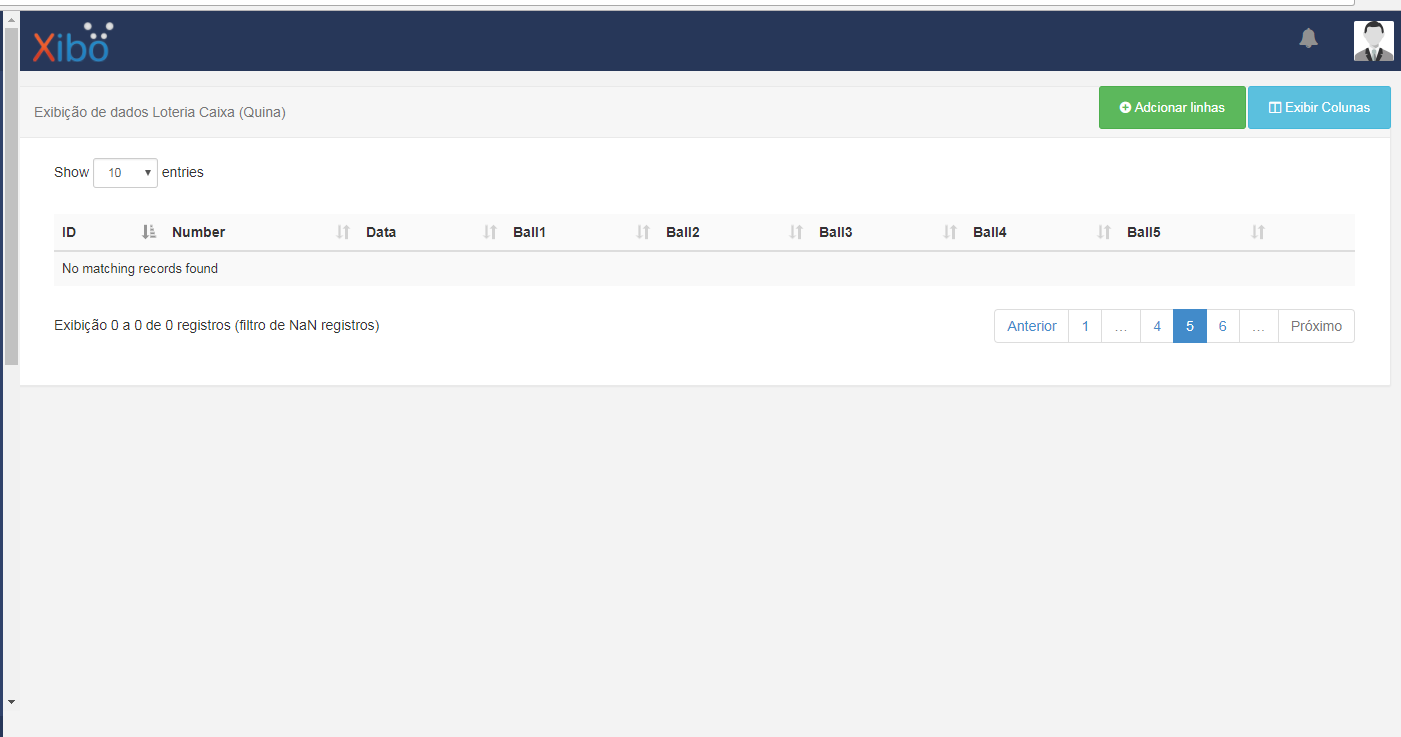The image size is (1401, 737).
Task: Click the left vertical scrollbar thumb
Action: pyautogui.click(x=11, y=196)
